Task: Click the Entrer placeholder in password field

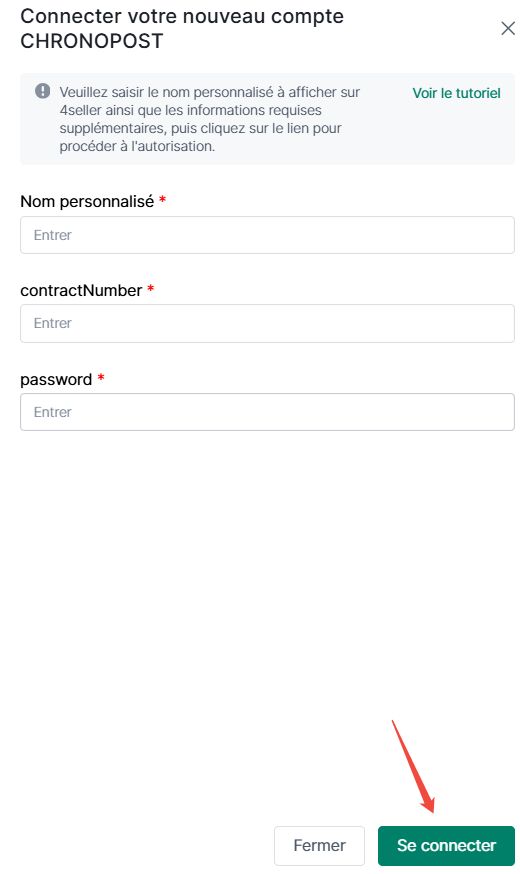Action: click(x=53, y=412)
